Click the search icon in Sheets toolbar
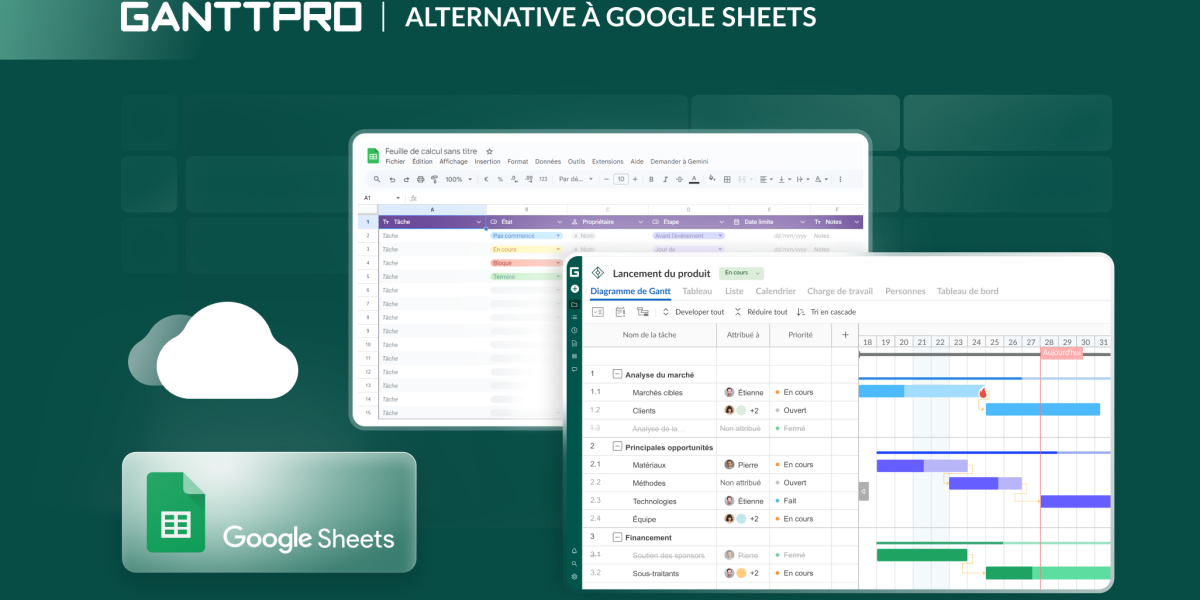 [377, 179]
